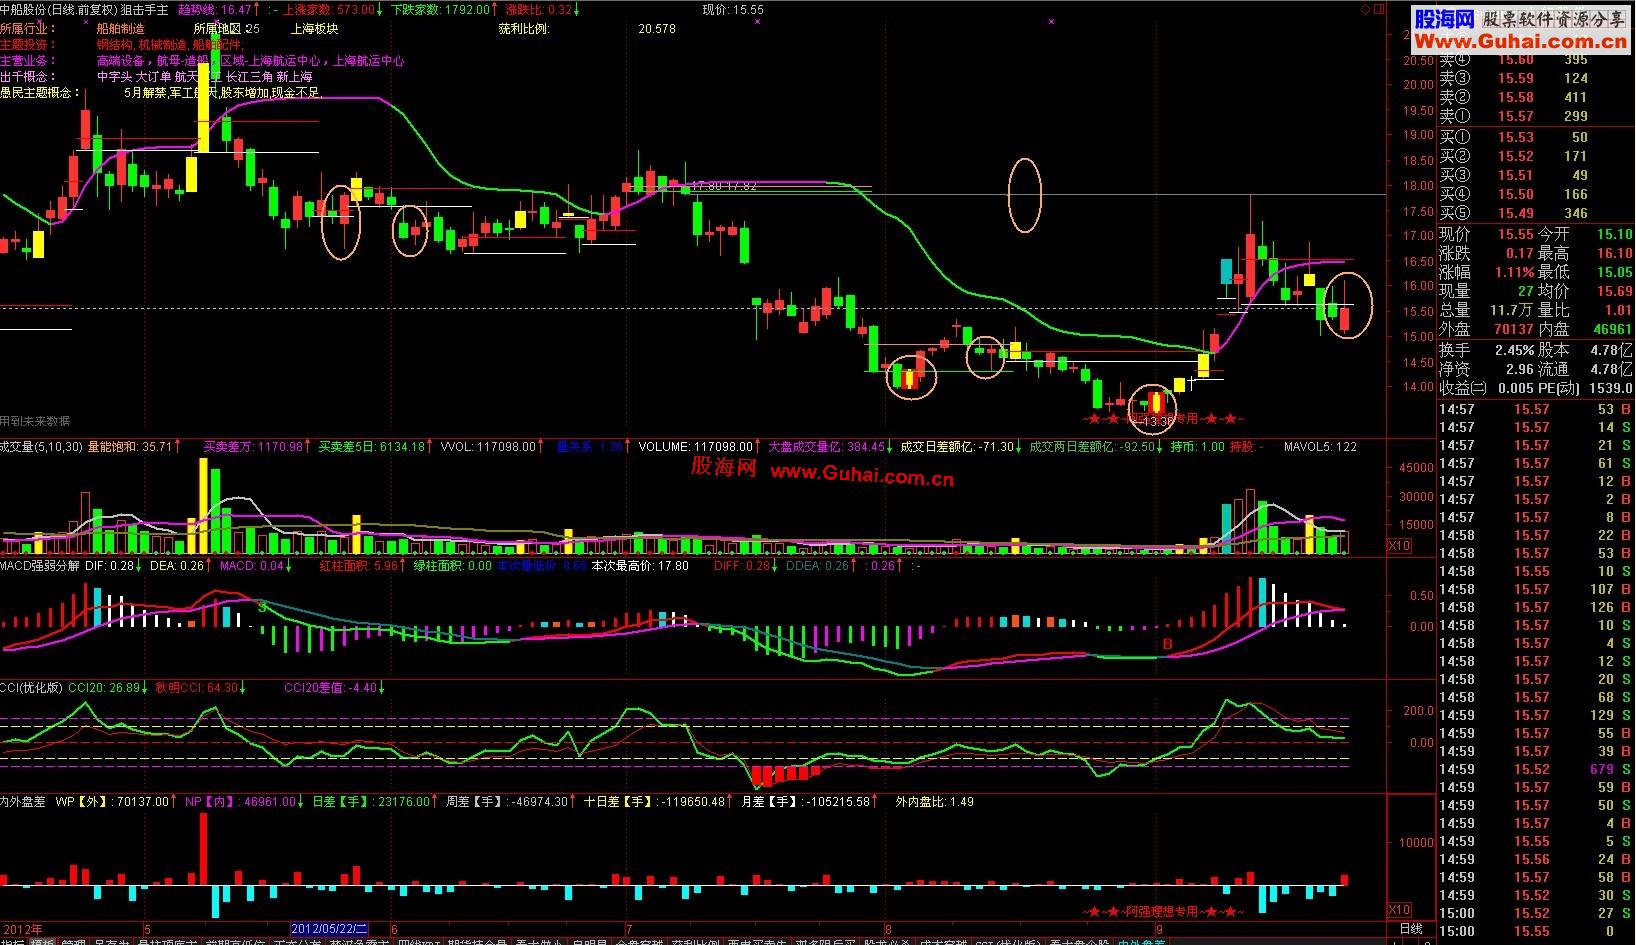
Task: Select the 内外盘差 indicator tab at bottom
Action: tap(1141, 942)
